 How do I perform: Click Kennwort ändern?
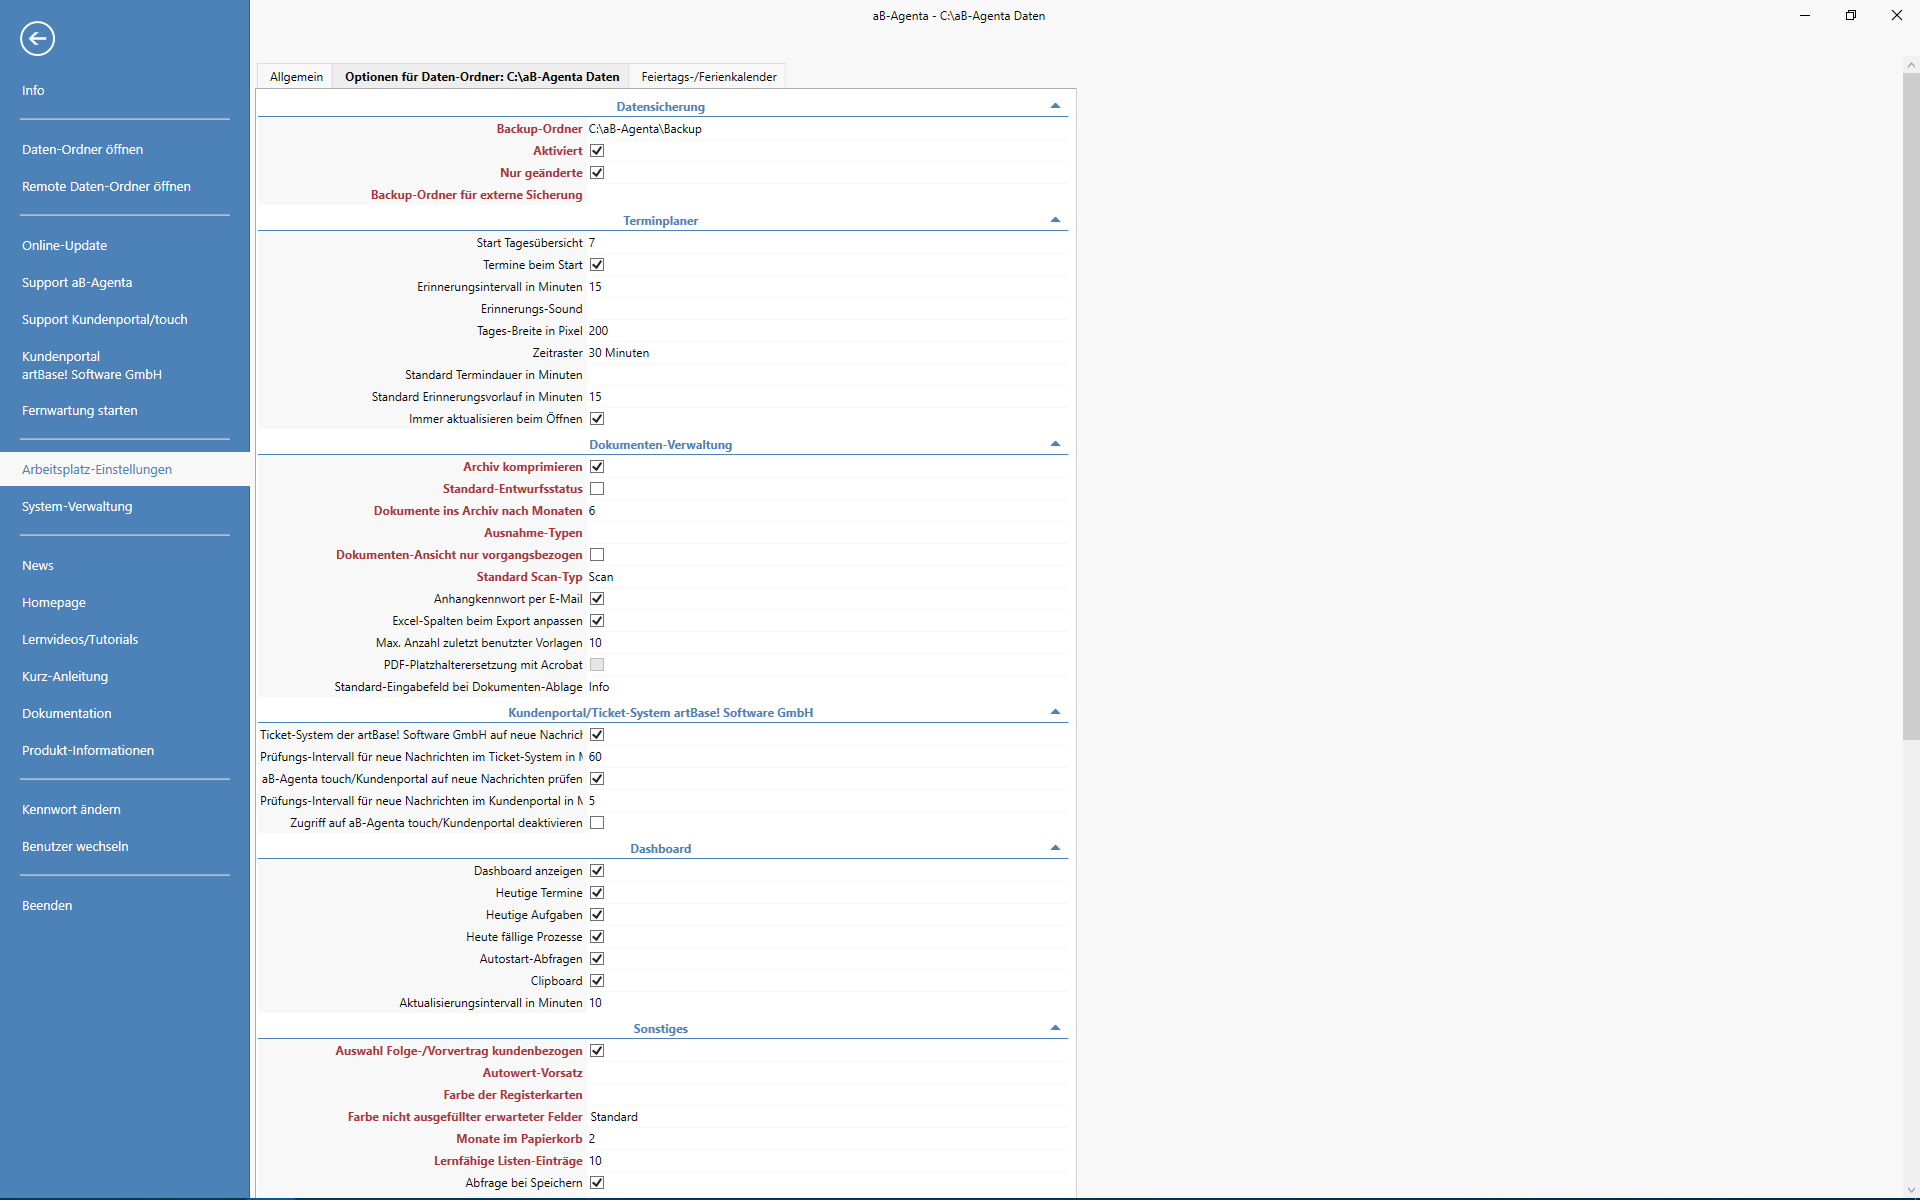pyautogui.click(x=71, y=809)
